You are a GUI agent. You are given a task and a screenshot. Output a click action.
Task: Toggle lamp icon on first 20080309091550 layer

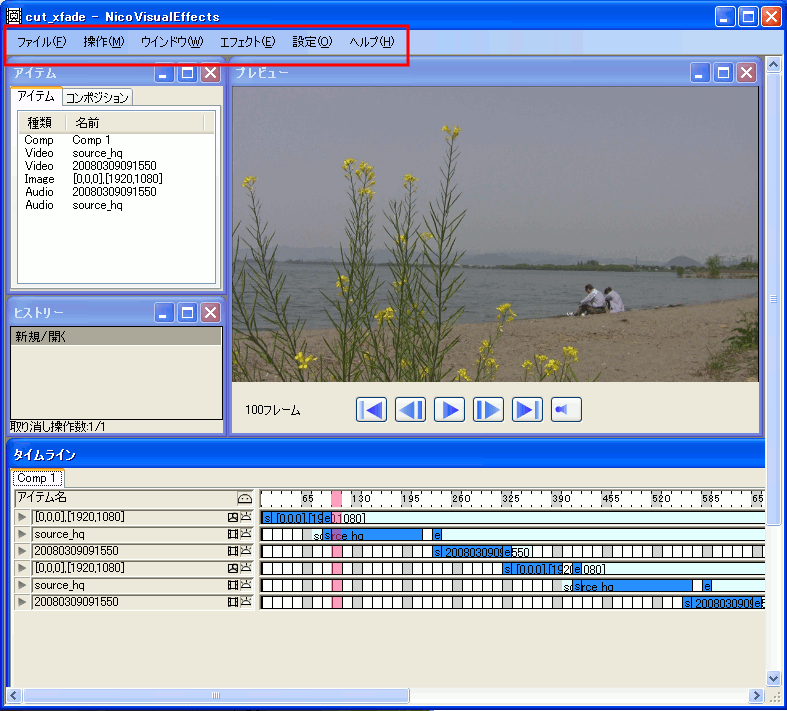tap(246, 551)
